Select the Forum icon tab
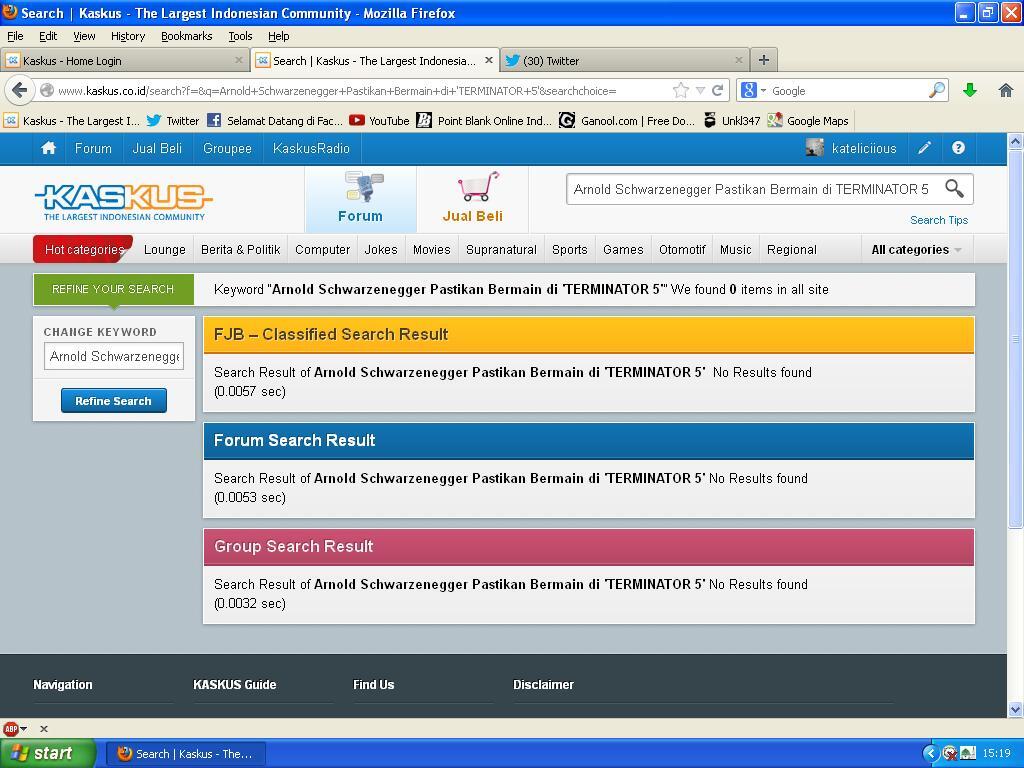The height and width of the screenshot is (768, 1024). [360, 199]
